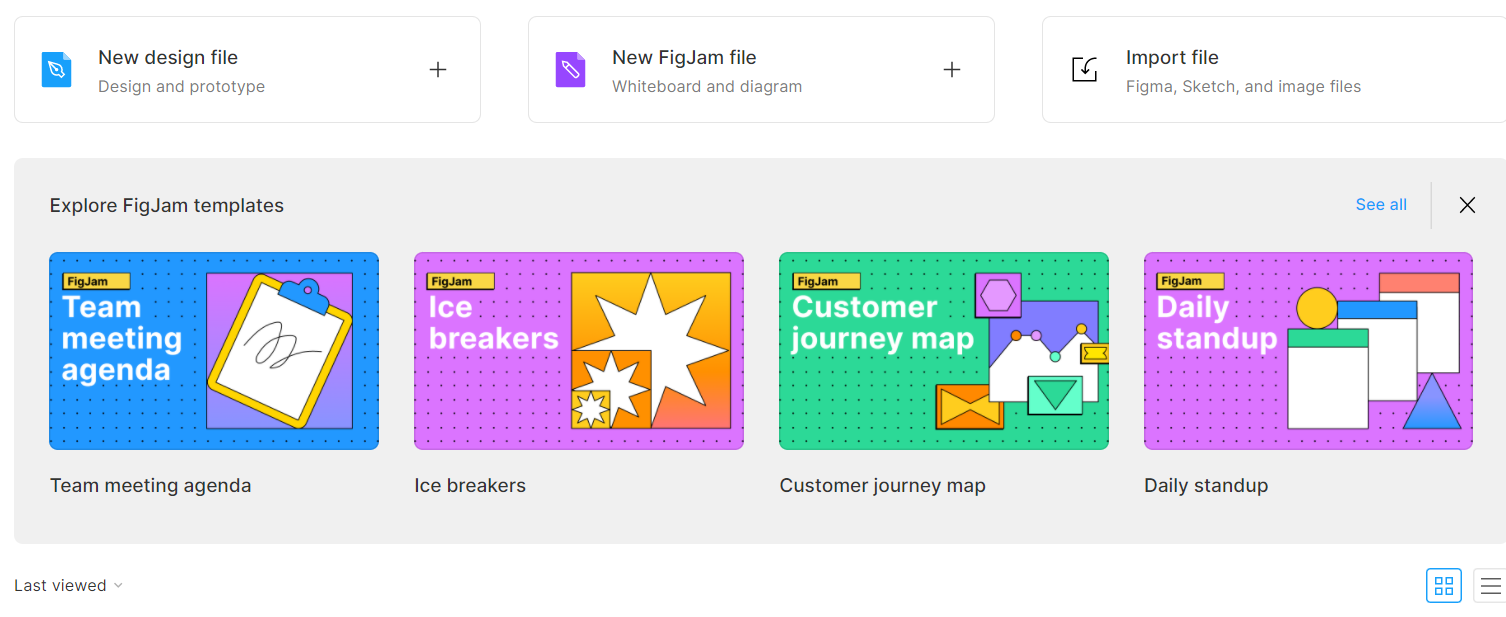
Task: Open the Customer journey map template thumbnail
Action: (x=944, y=351)
